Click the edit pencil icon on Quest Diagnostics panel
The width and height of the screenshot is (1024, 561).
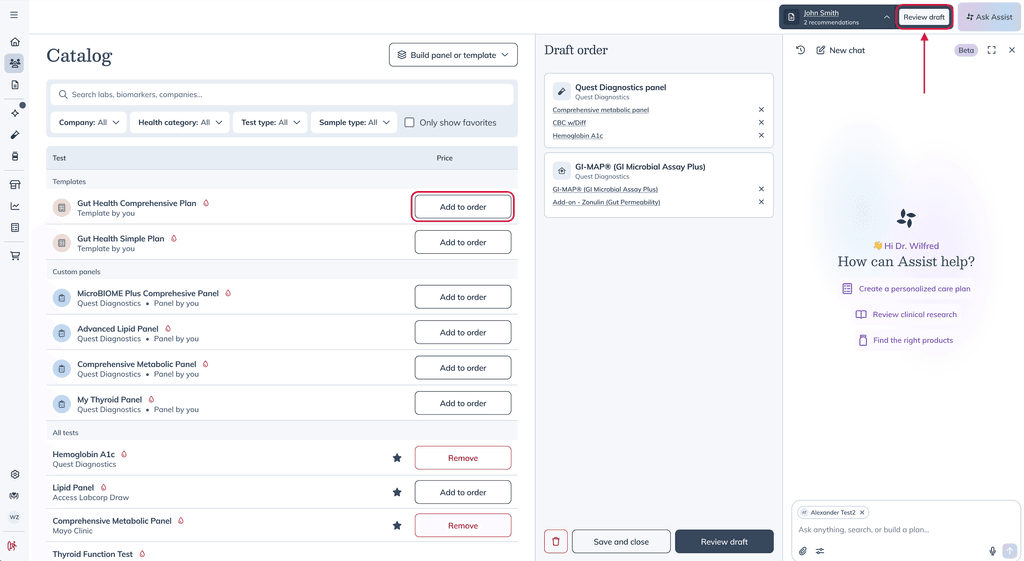point(561,91)
